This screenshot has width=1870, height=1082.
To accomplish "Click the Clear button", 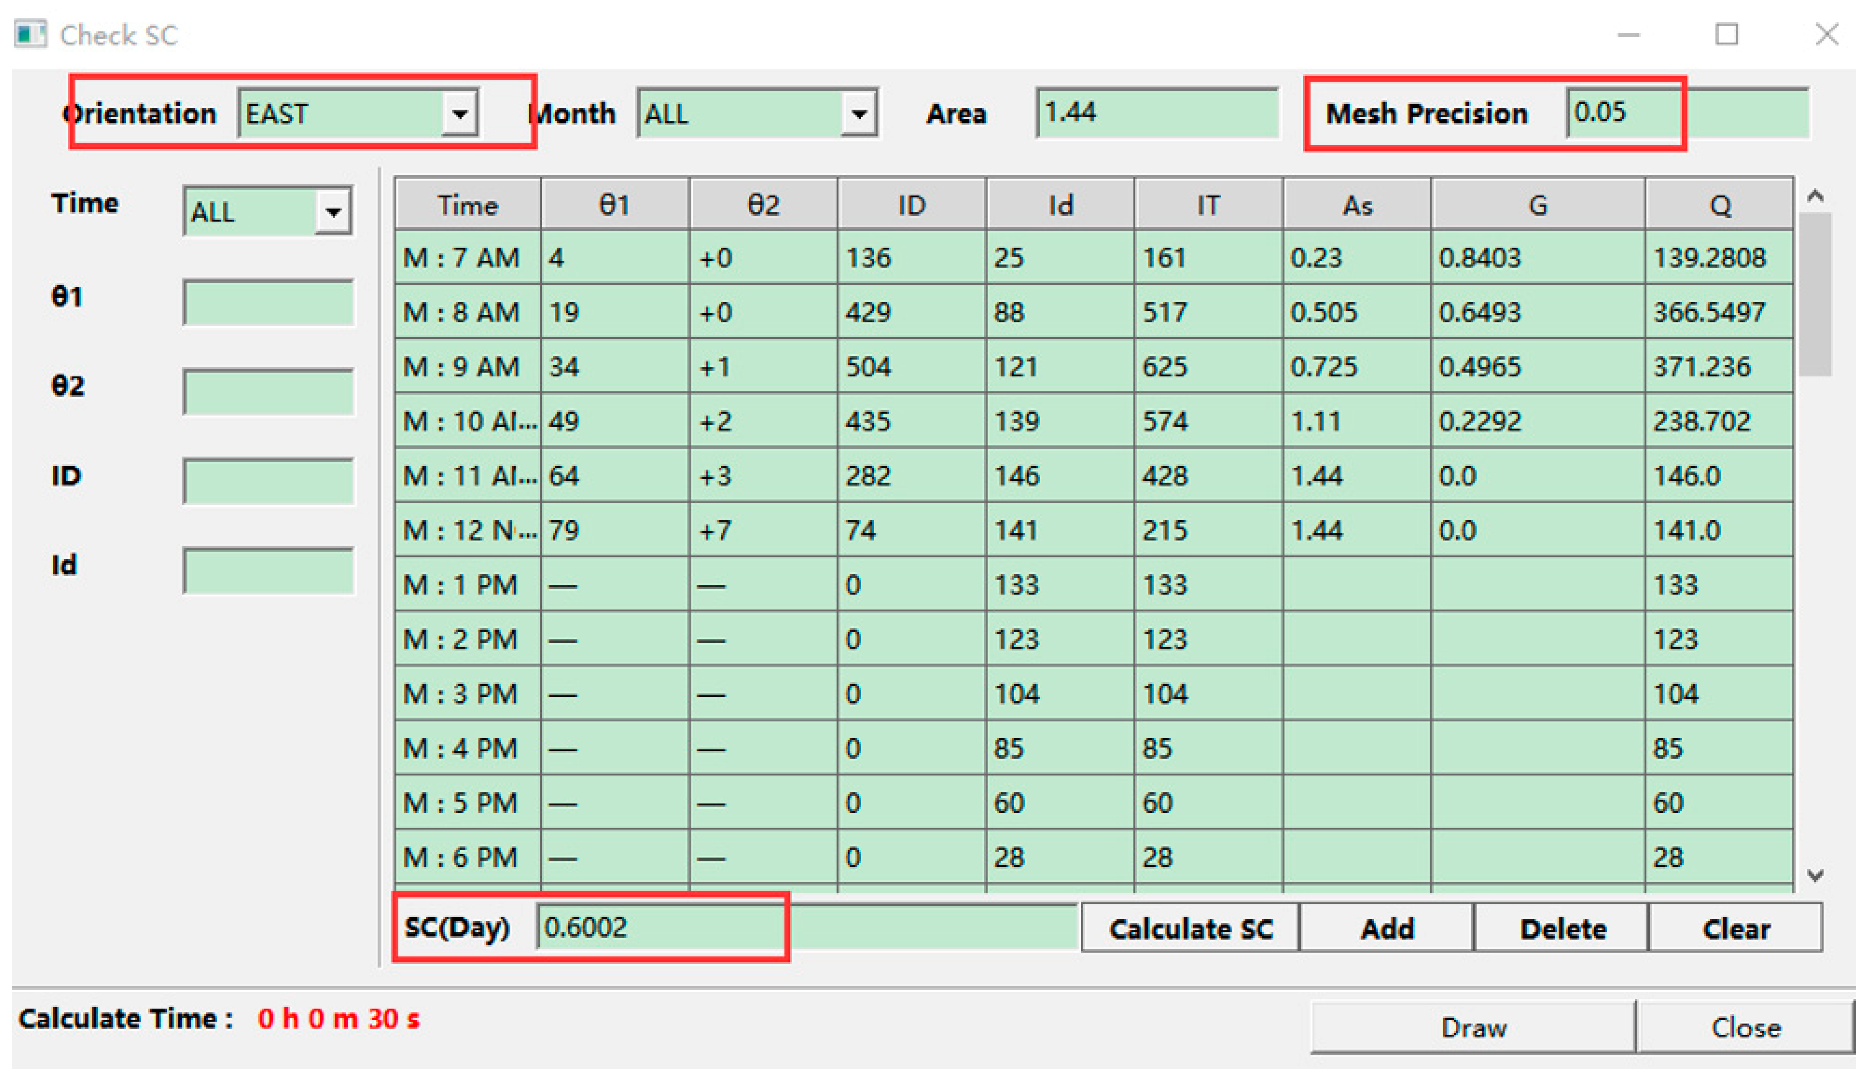I will (1735, 929).
